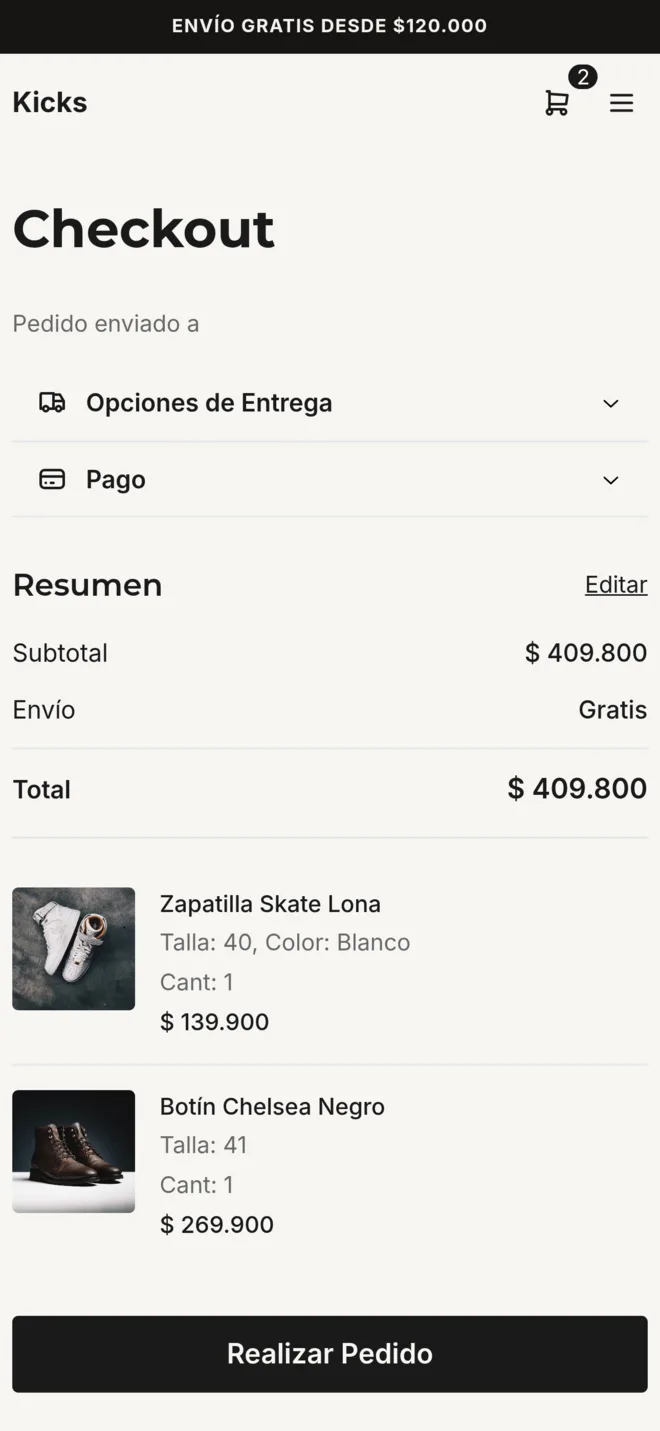Click the Envío Gratis value

pos(613,710)
